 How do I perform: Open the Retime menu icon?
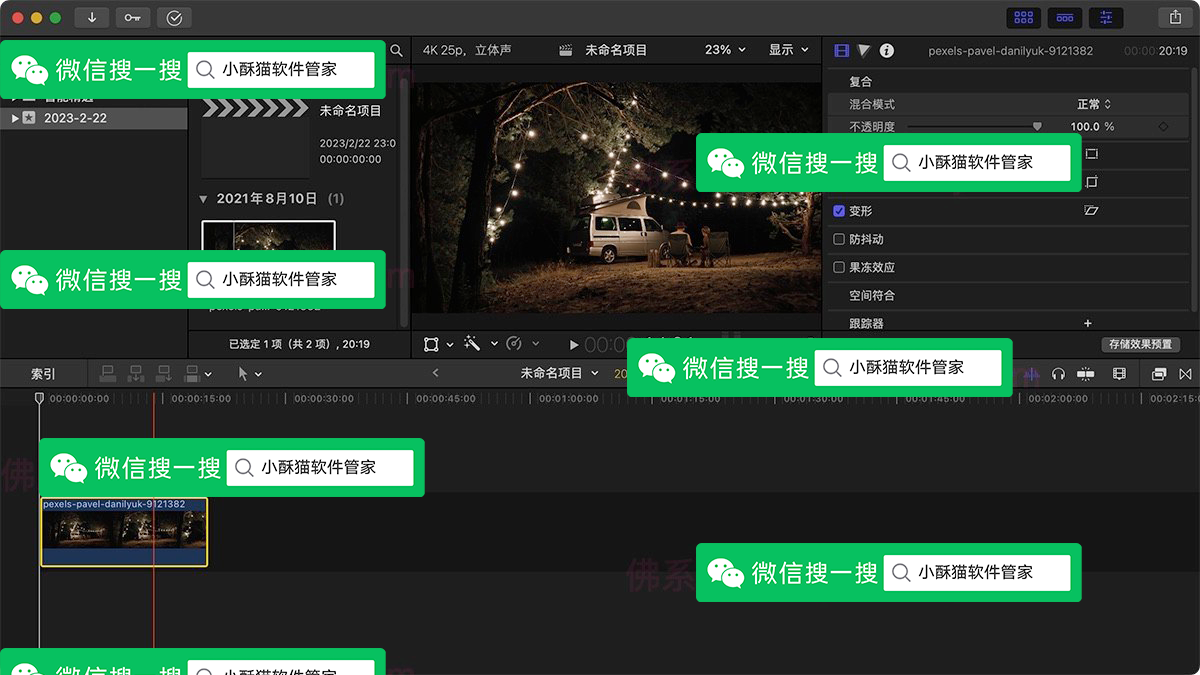[x=514, y=343]
